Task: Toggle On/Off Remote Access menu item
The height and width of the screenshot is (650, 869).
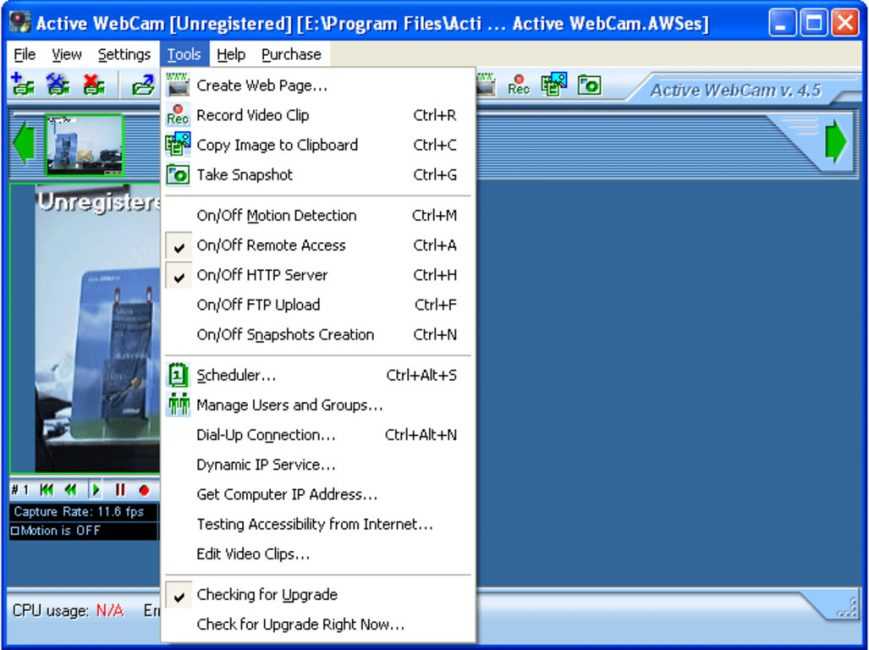Action: click(x=271, y=245)
